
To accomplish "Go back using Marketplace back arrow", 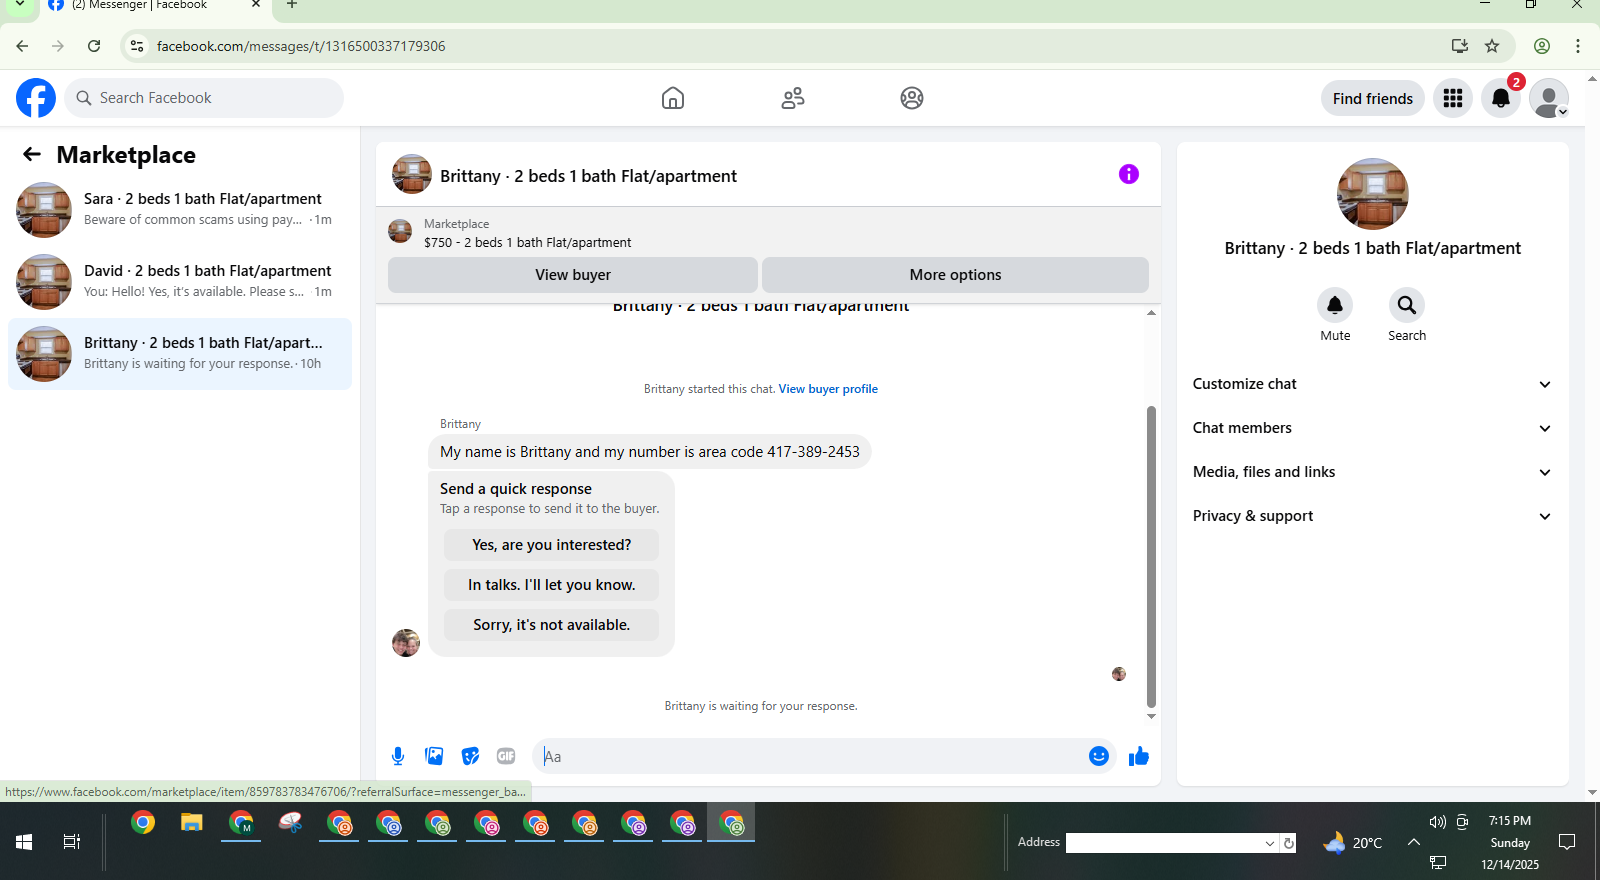I will (x=32, y=154).
